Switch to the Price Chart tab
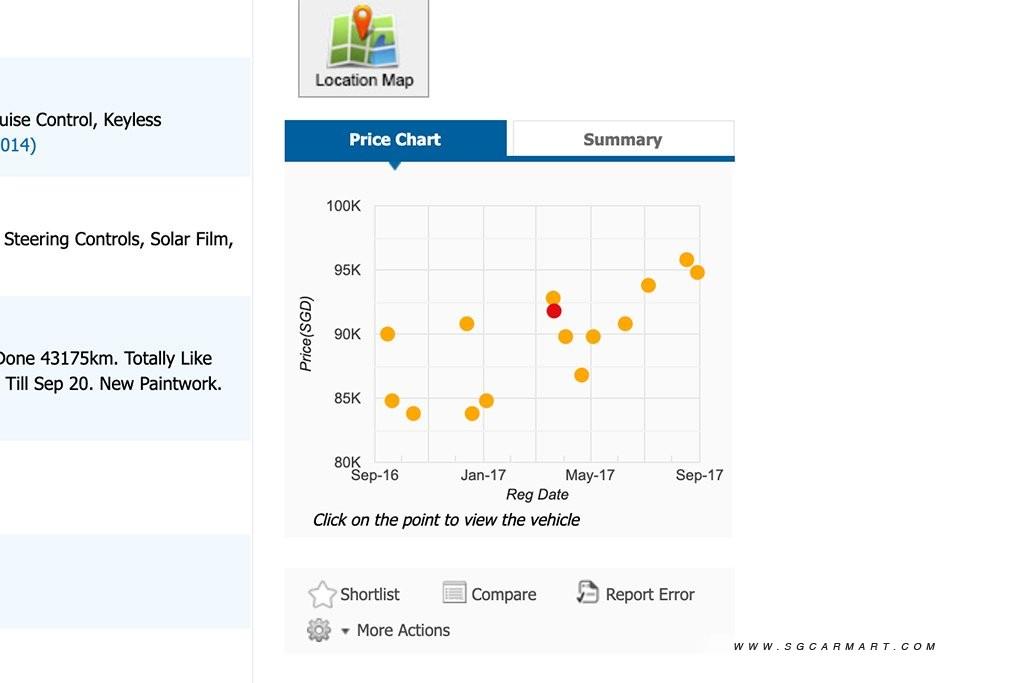The width and height of the screenshot is (1024, 683). (x=395, y=140)
